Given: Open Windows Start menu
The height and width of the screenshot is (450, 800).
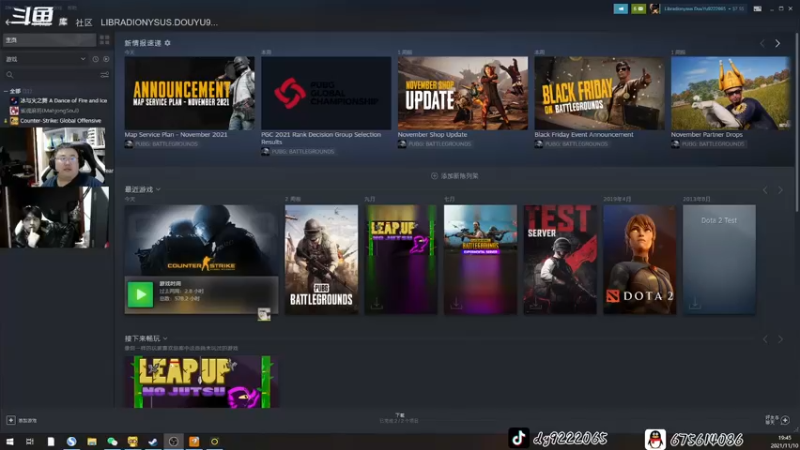Looking at the screenshot, I should pyautogui.click(x=10, y=441).
